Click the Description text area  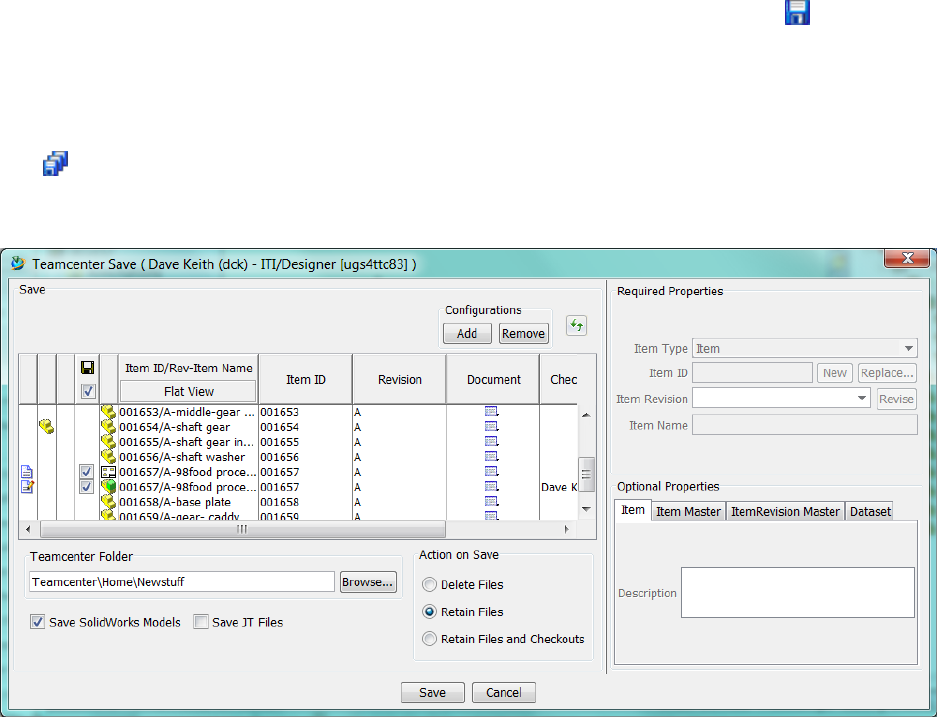click(x=798, y=592)
